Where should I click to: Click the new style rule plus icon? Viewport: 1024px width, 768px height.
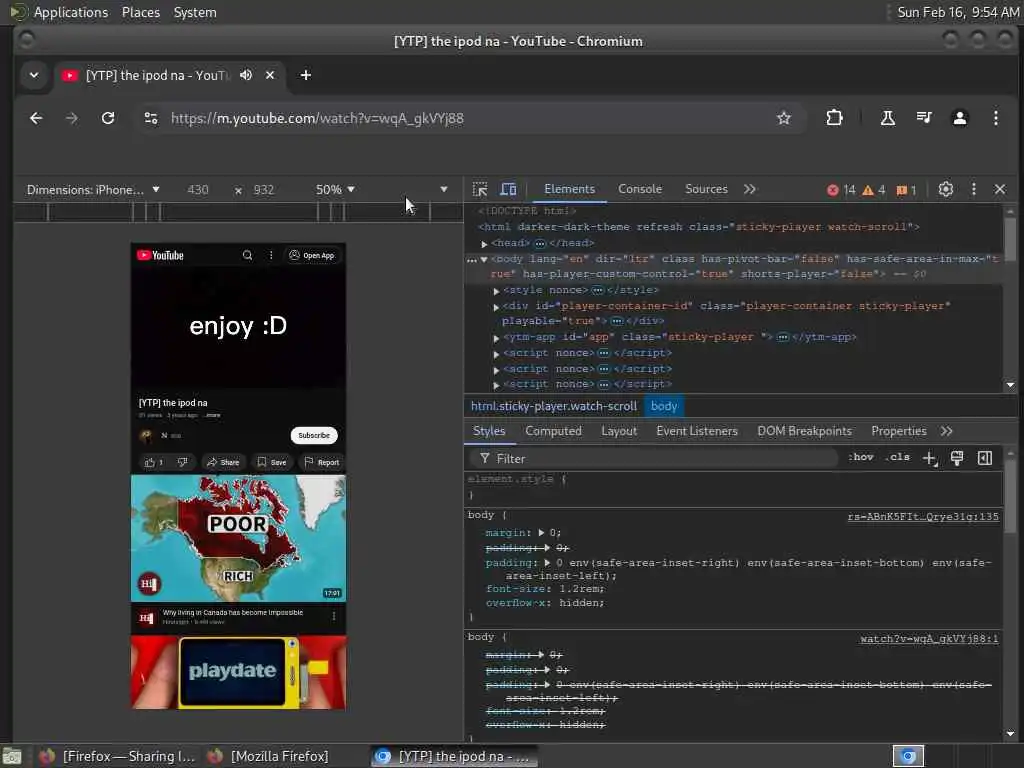(x=930, y=458)
